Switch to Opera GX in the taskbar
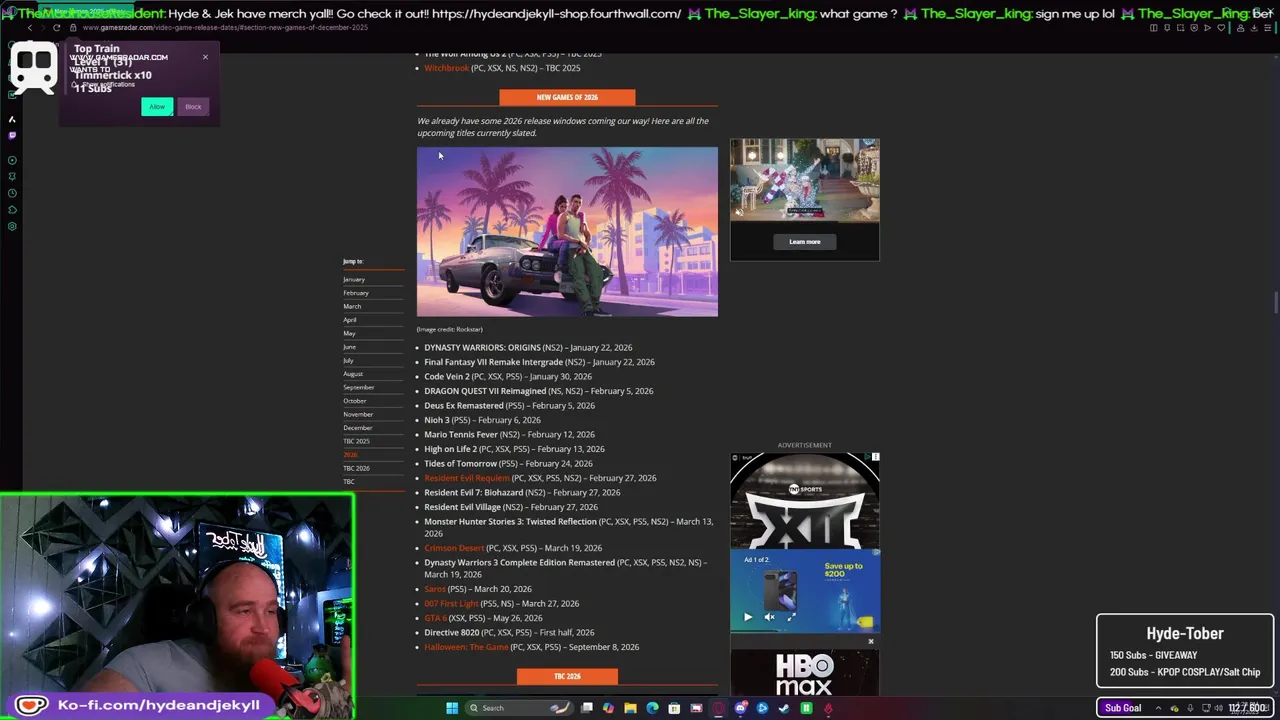This screenshot has height=720, width=1280. click(718, 708)
